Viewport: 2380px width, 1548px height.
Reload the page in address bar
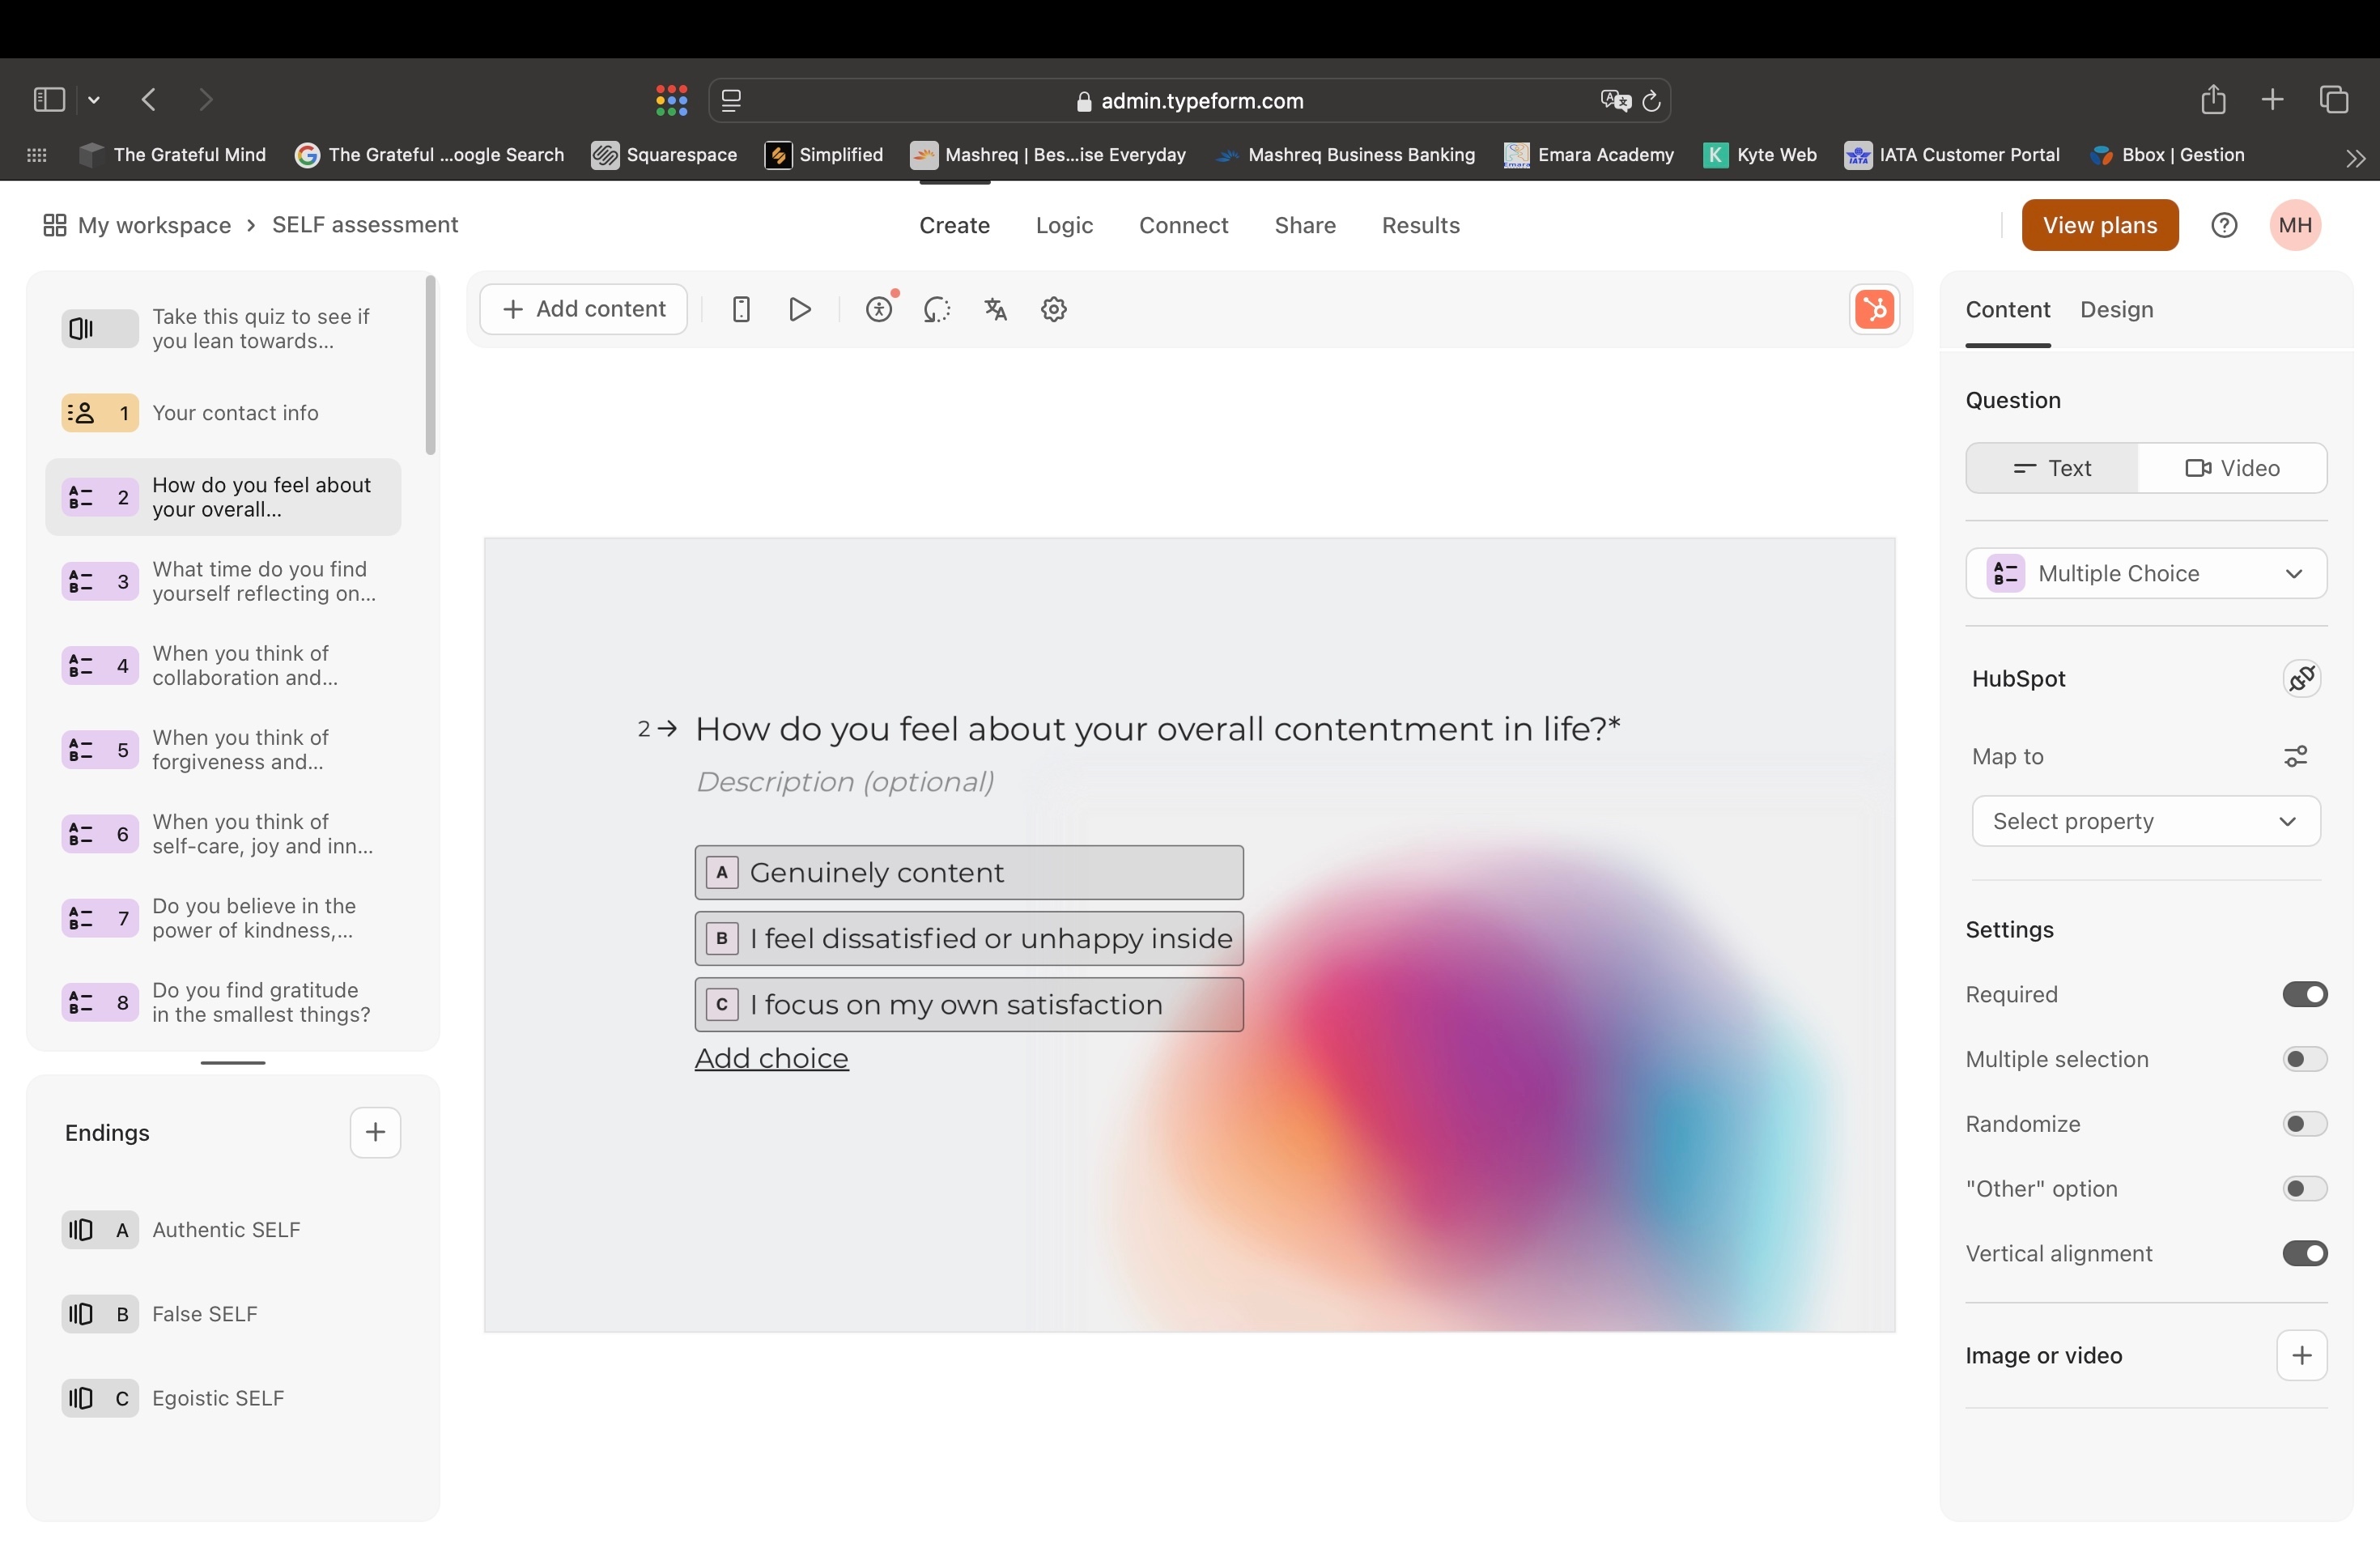[1651, 101]
